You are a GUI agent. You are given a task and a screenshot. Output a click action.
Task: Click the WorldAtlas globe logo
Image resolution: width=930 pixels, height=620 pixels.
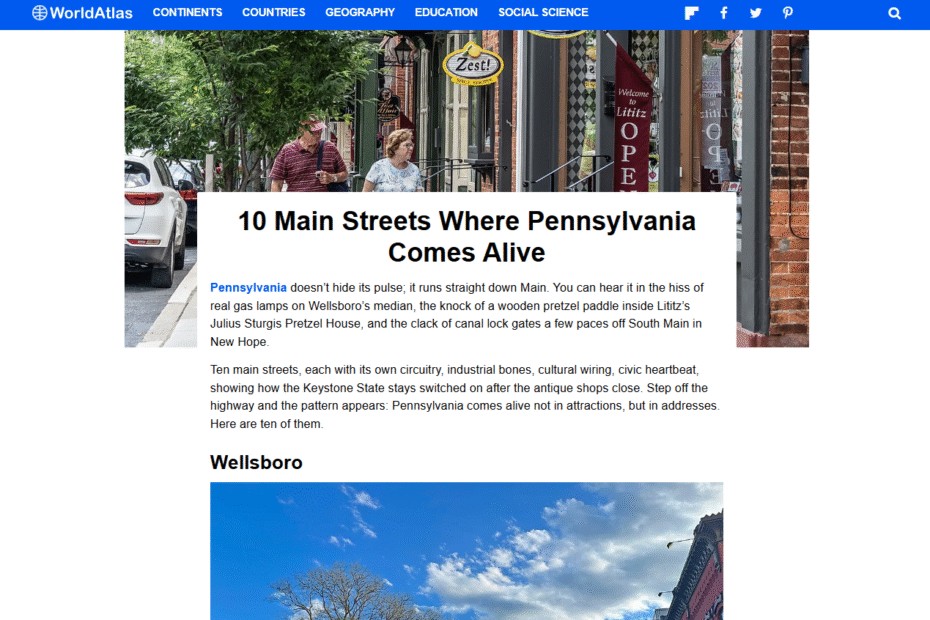[39, 12]
